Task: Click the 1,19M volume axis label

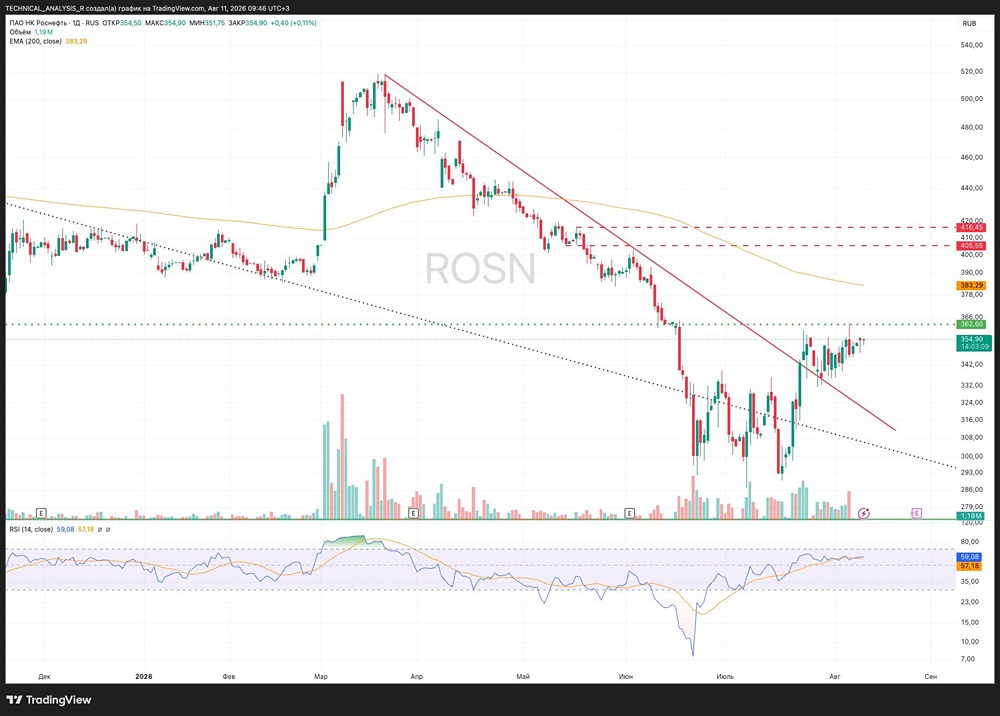Action: pyautogui.click(x=971, y=516)
